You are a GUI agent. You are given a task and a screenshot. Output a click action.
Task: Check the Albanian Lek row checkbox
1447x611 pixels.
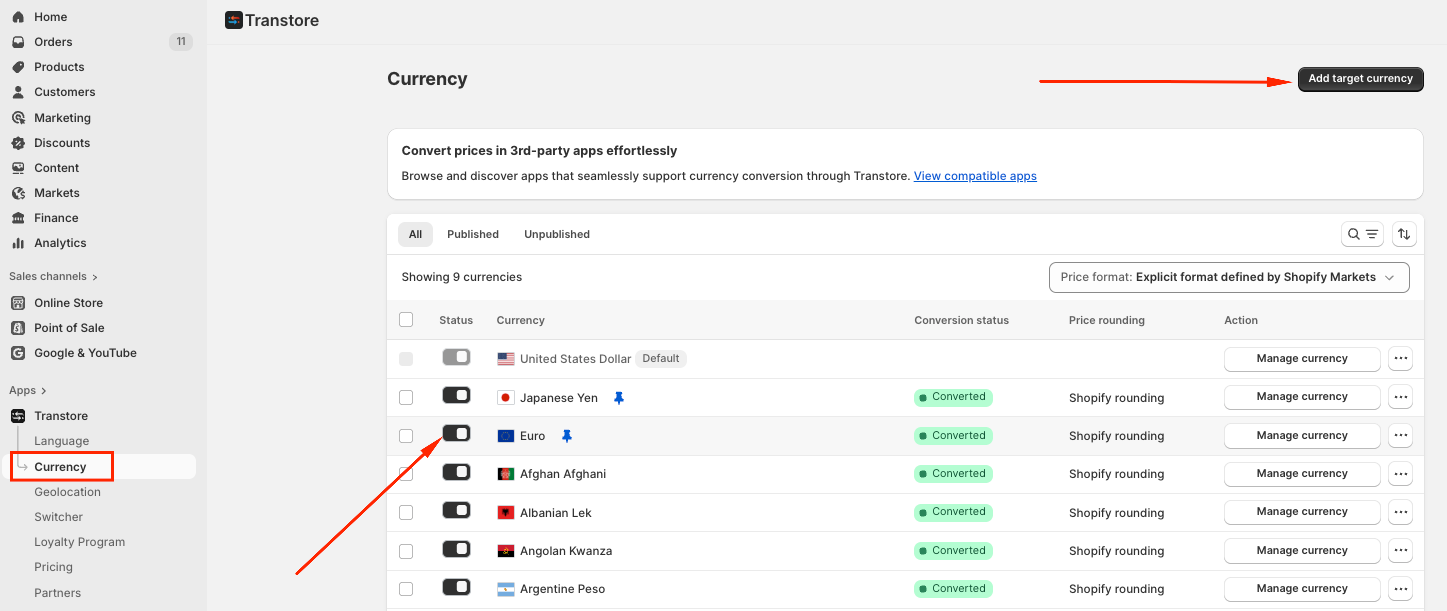point(406,513)
